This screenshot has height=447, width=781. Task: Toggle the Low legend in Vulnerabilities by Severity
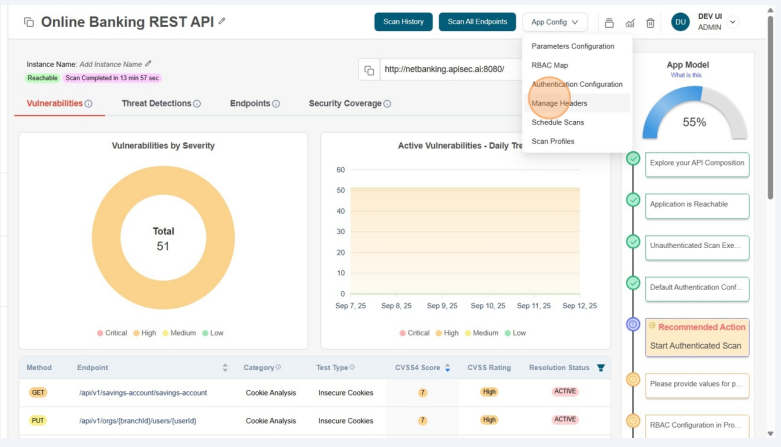point(212,333)
